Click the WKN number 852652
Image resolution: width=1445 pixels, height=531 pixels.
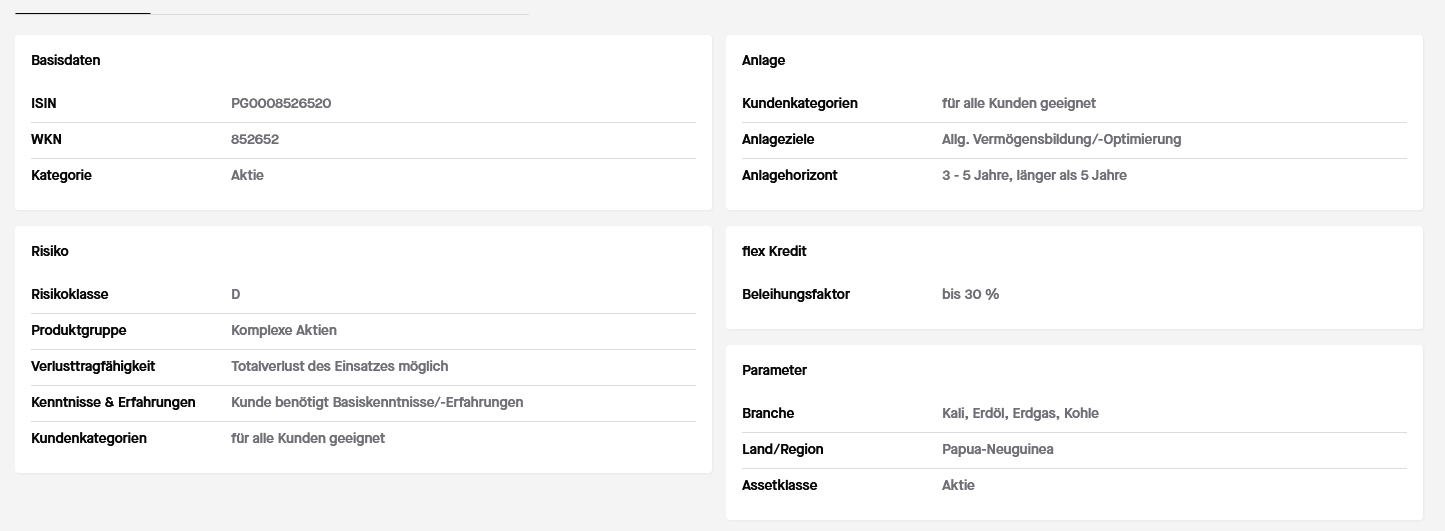click(255, 139)
